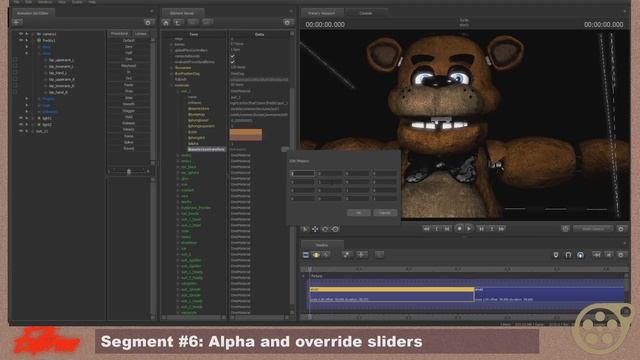This screenshot has width=640, height=360.
Task: Choose the selection arrow tool under viewport
Action: click(x=305, y=229)
